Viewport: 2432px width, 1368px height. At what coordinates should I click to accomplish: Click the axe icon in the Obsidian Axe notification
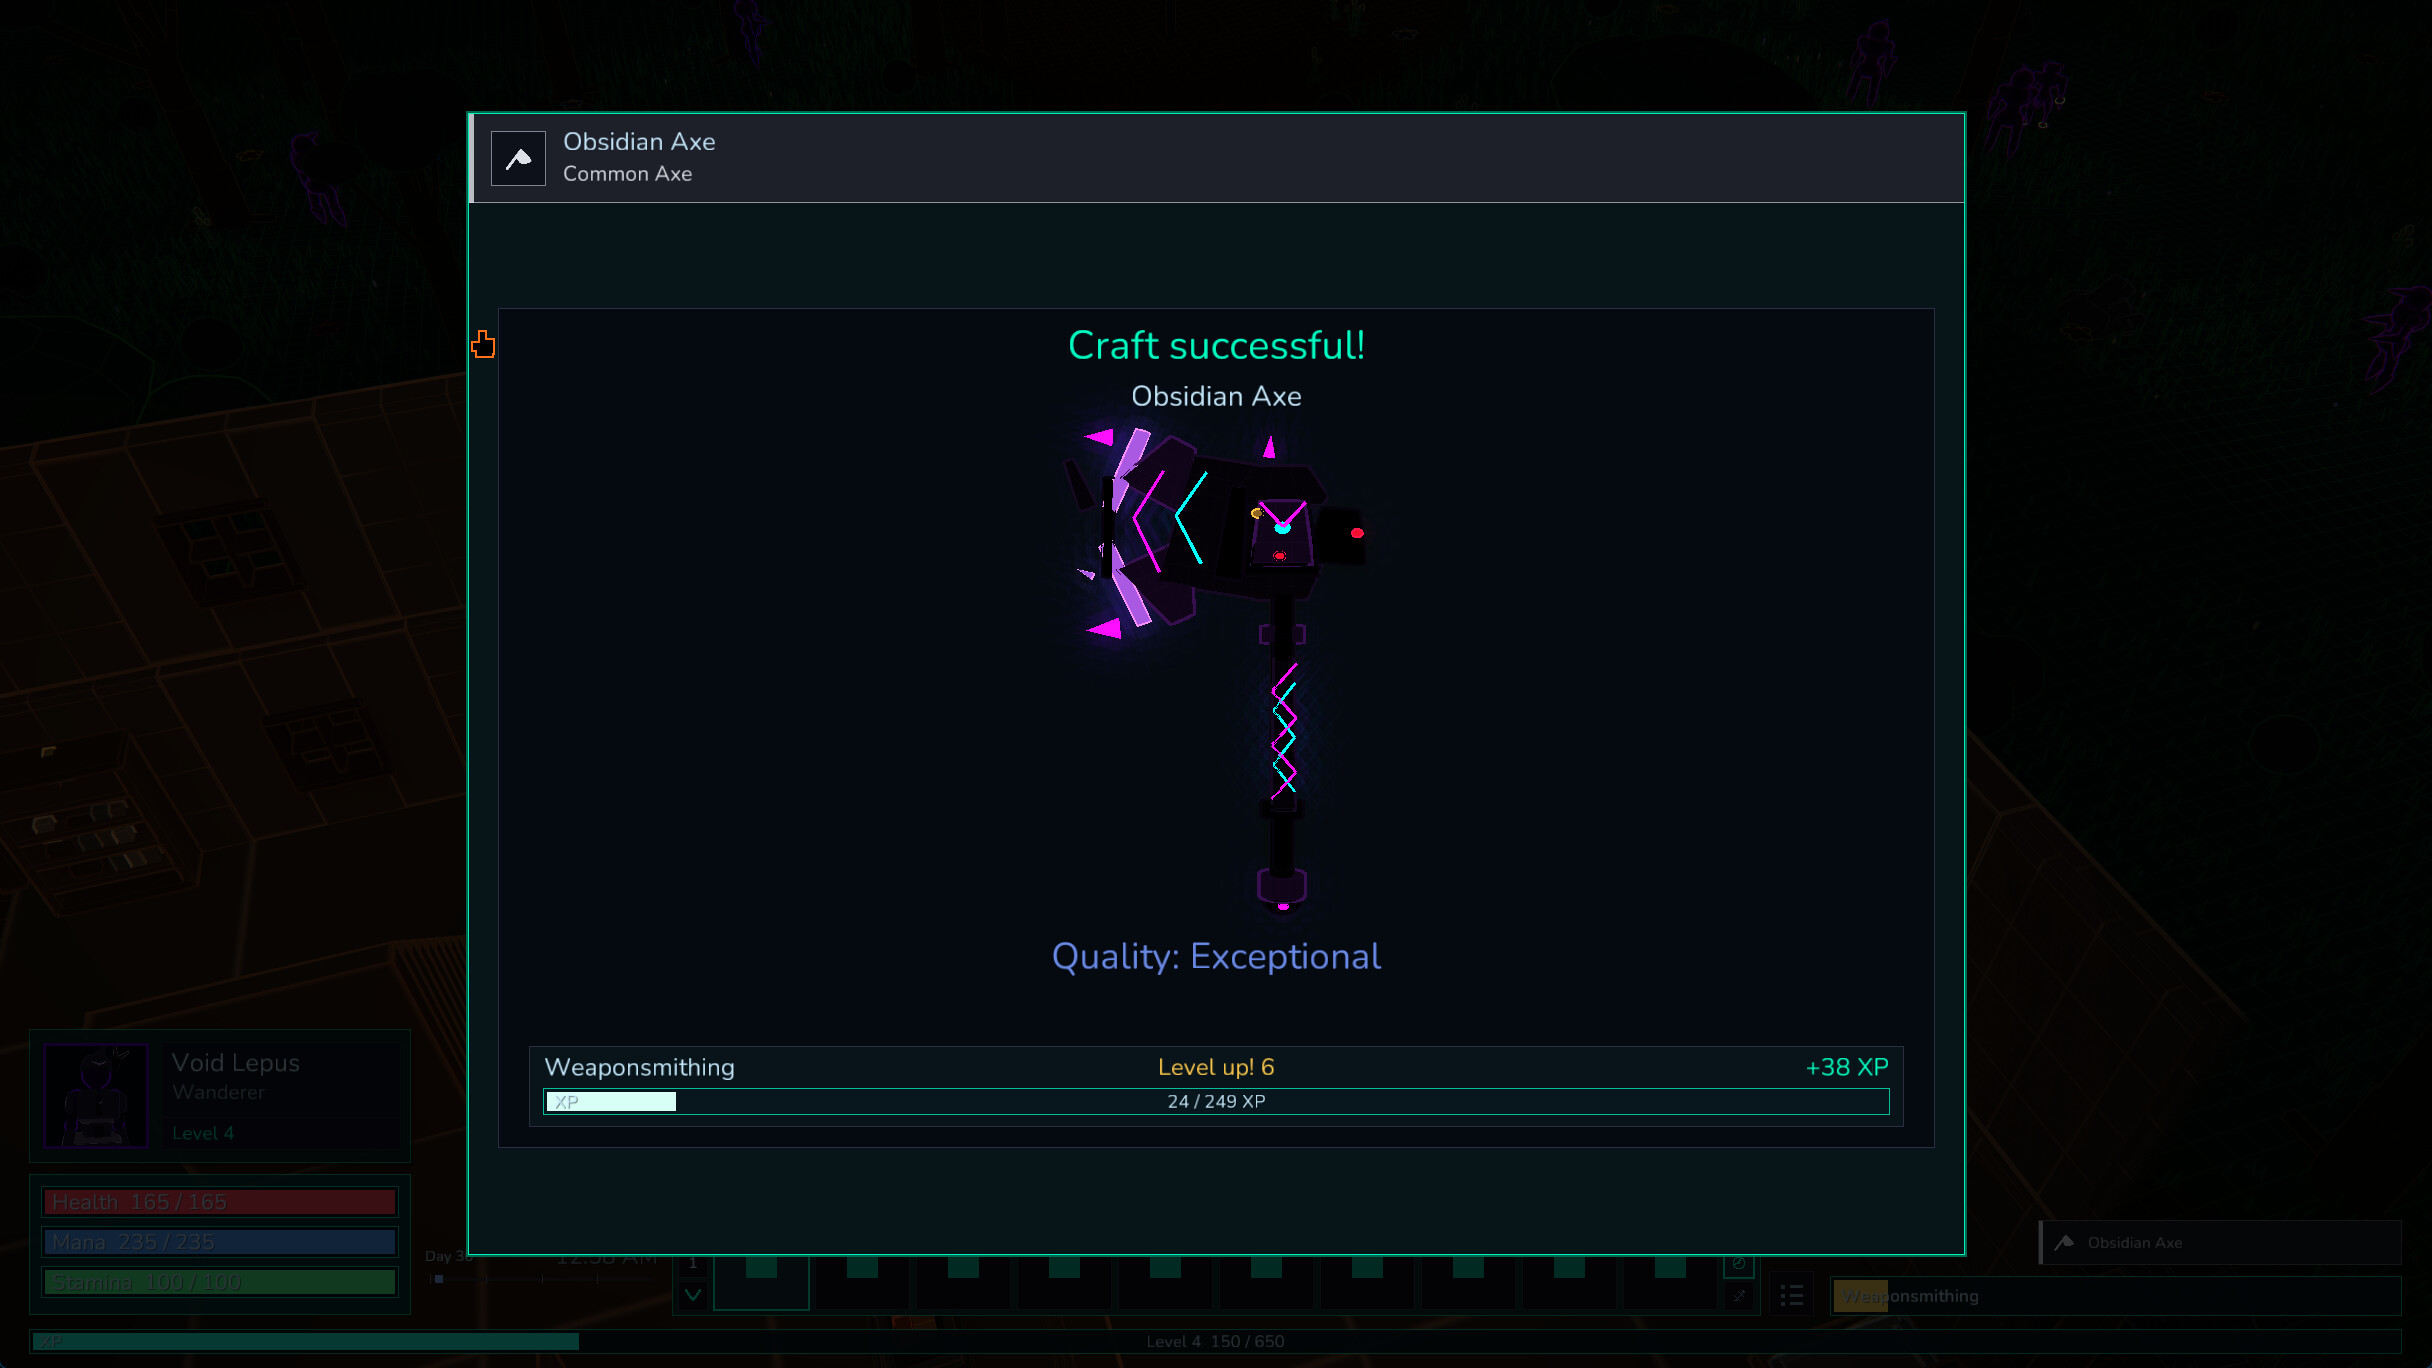(2064, 1243)
